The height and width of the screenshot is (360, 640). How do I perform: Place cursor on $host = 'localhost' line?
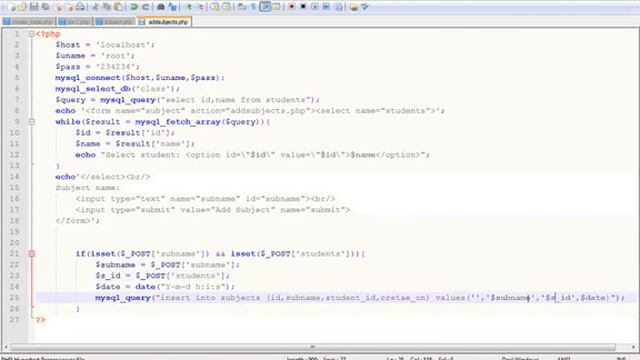(x=105, y=45)
